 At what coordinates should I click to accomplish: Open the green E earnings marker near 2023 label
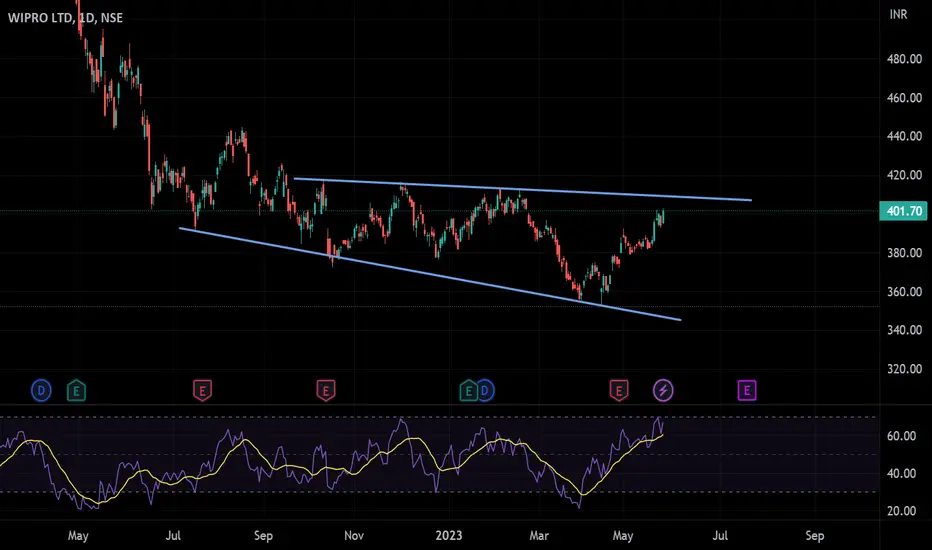click(468, 391)
